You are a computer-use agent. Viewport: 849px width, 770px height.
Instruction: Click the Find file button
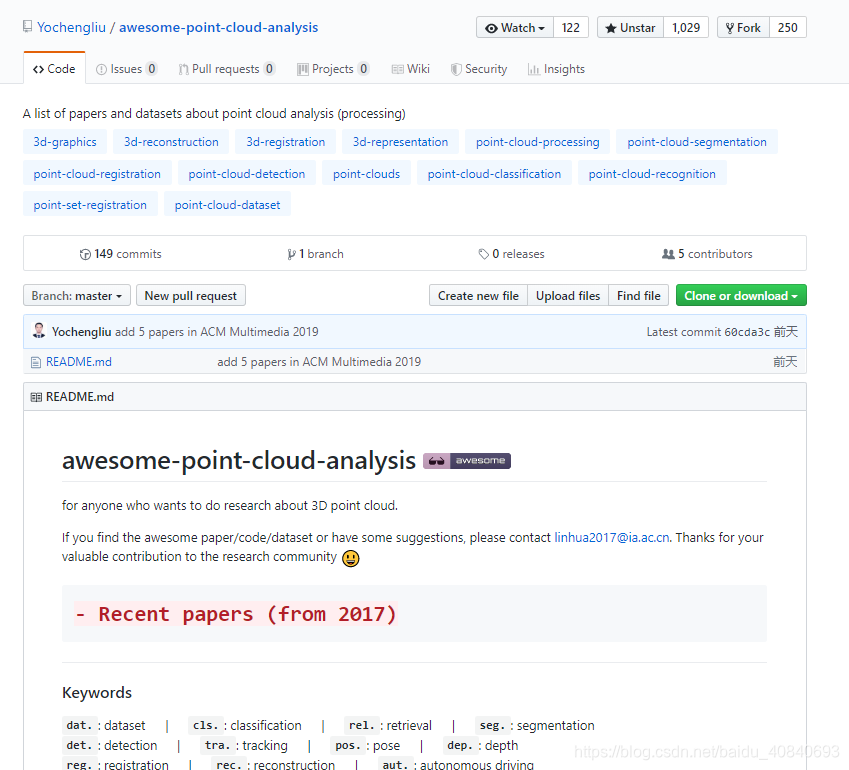click(x=639, y=296)
